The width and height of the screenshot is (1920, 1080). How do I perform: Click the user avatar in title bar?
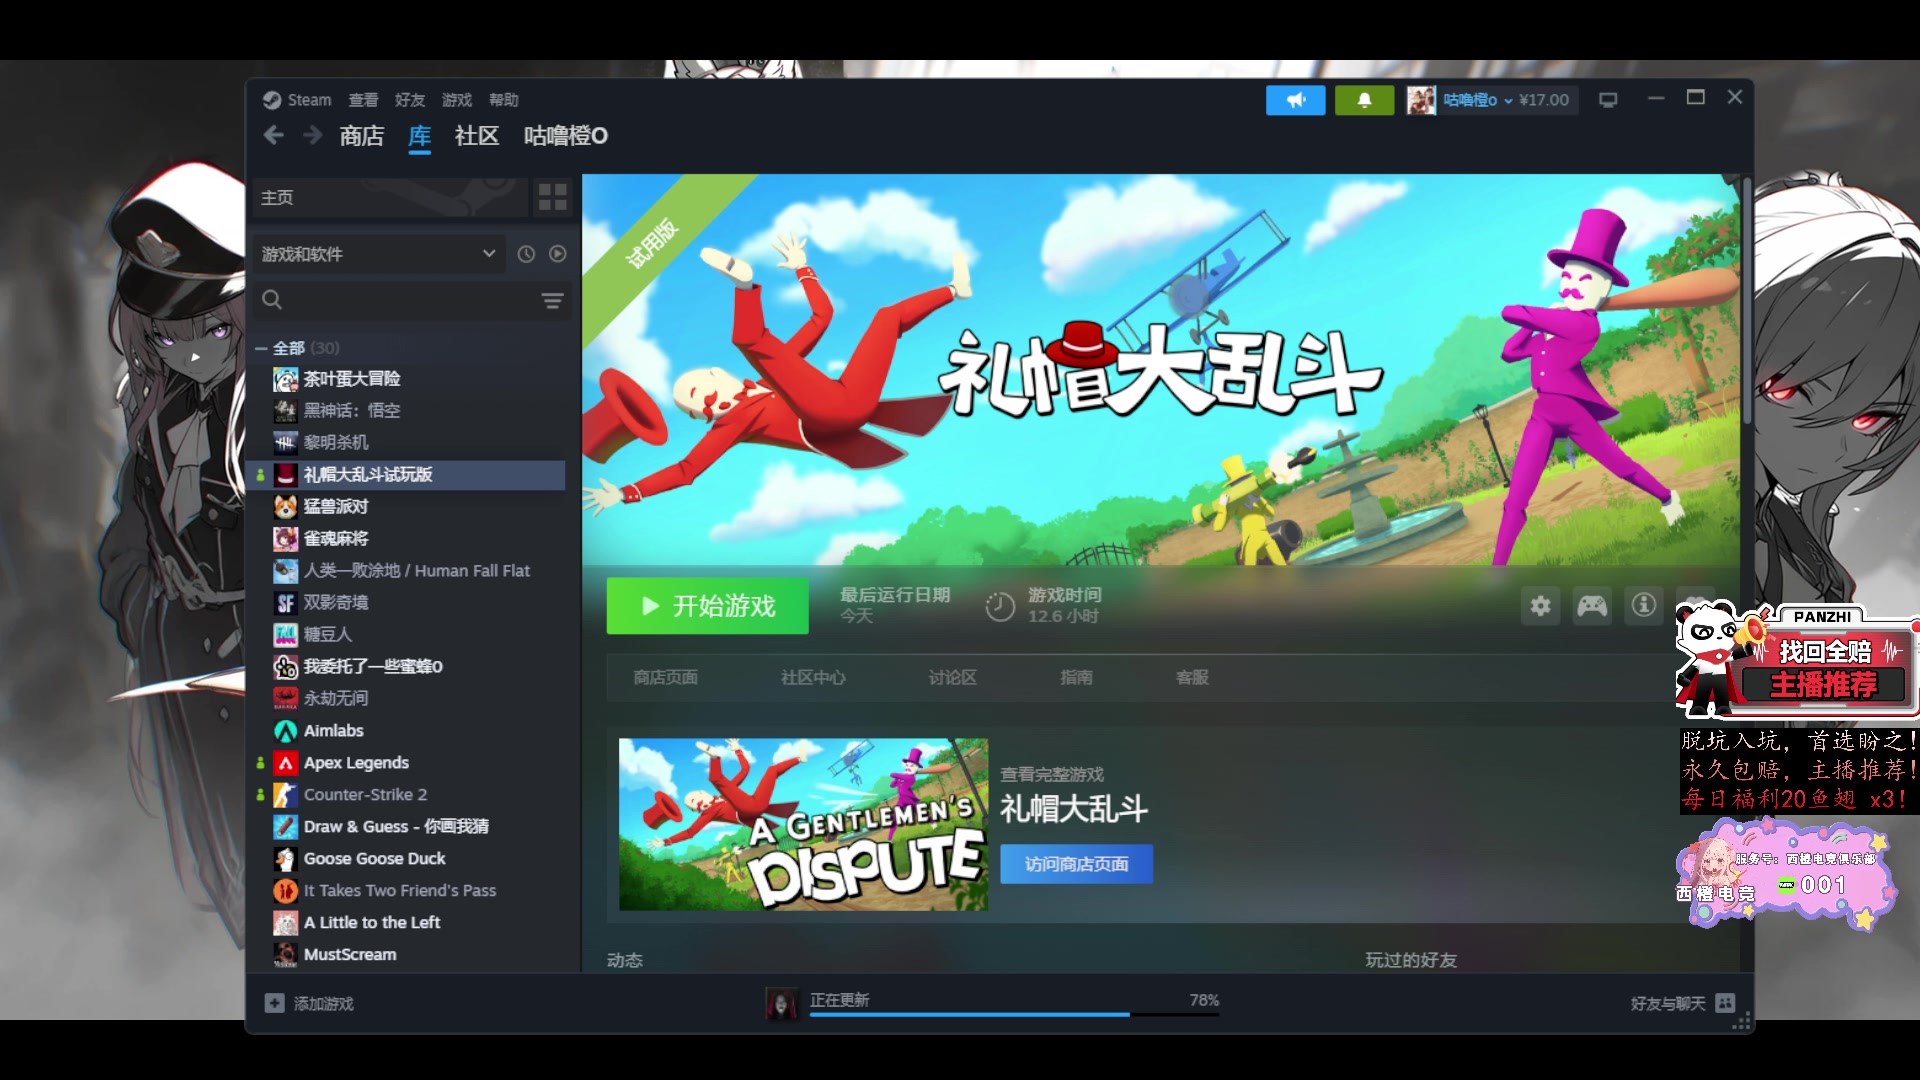point(1421,100)
